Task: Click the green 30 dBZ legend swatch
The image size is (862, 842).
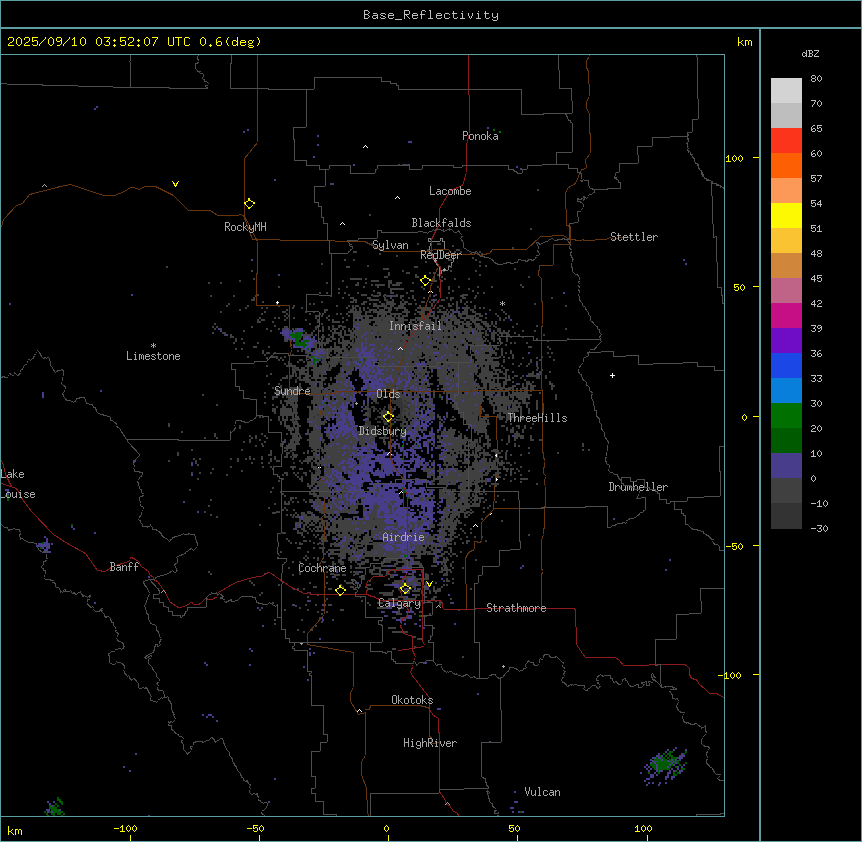Action: click(x=786, y=415)
